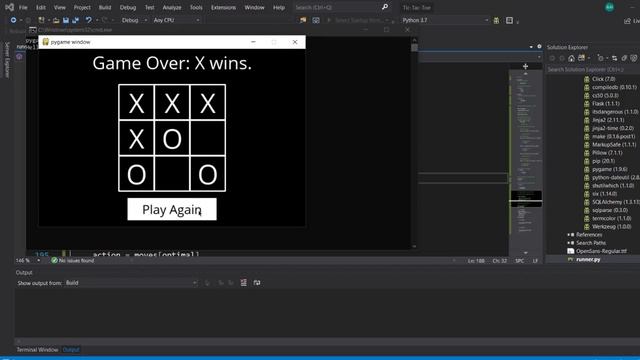Expand the Search Paths node
640x360 pixels.
point(568,243)
